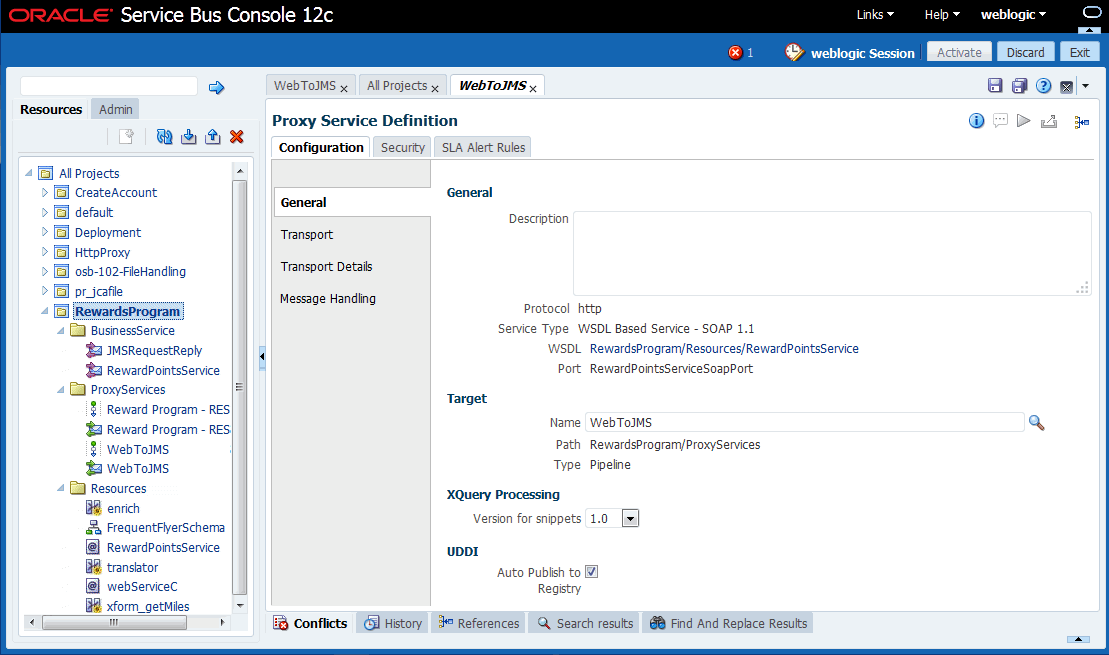Open Find And Replace Results tab
This screenshot has width=1109, height=655.
coord(728,623)
